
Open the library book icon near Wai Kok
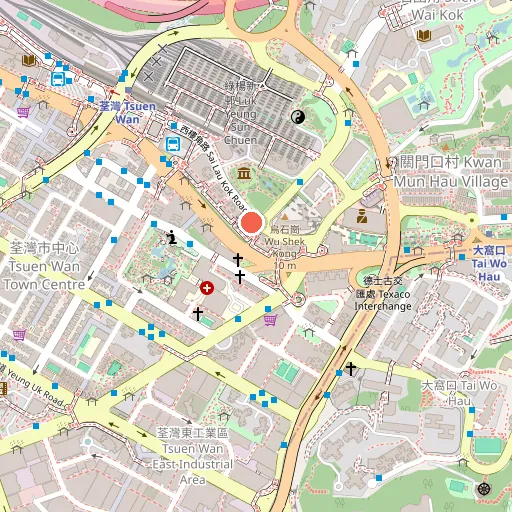point(424,35)
